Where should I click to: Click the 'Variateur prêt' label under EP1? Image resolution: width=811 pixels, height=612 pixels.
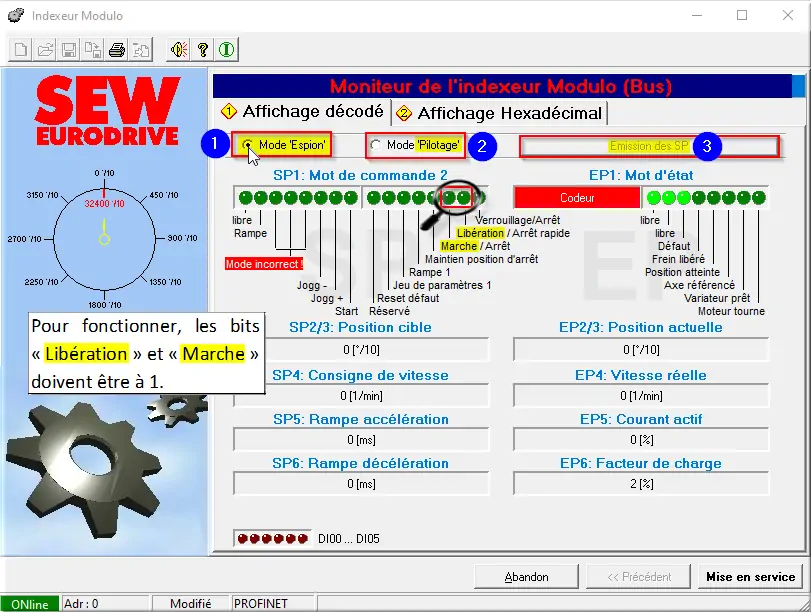pos(717,298)
